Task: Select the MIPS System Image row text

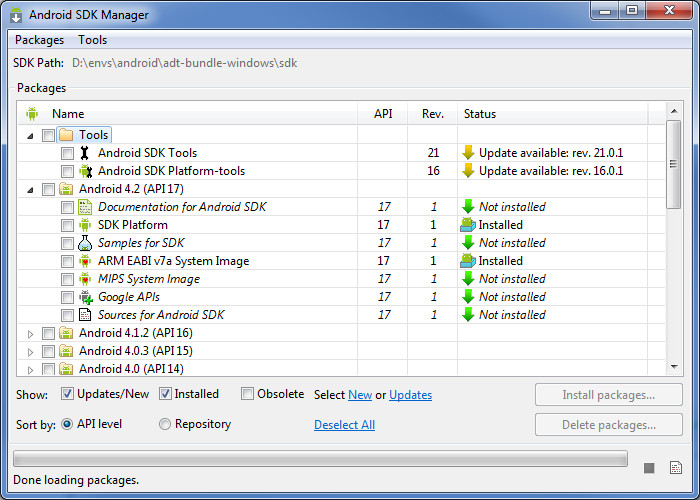Action: (x=149, y=279)
